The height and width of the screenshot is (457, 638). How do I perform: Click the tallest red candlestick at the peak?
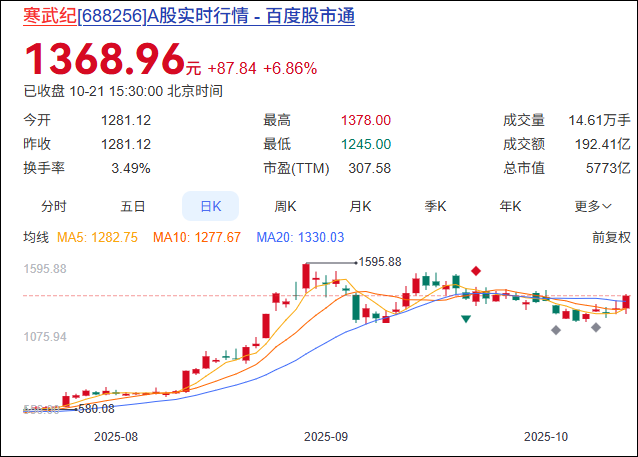click(307, 276)
